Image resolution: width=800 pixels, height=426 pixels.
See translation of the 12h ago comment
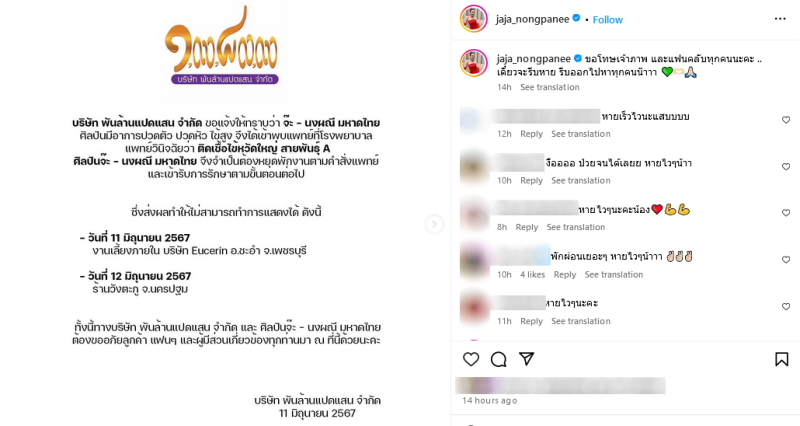pos(581,134)
